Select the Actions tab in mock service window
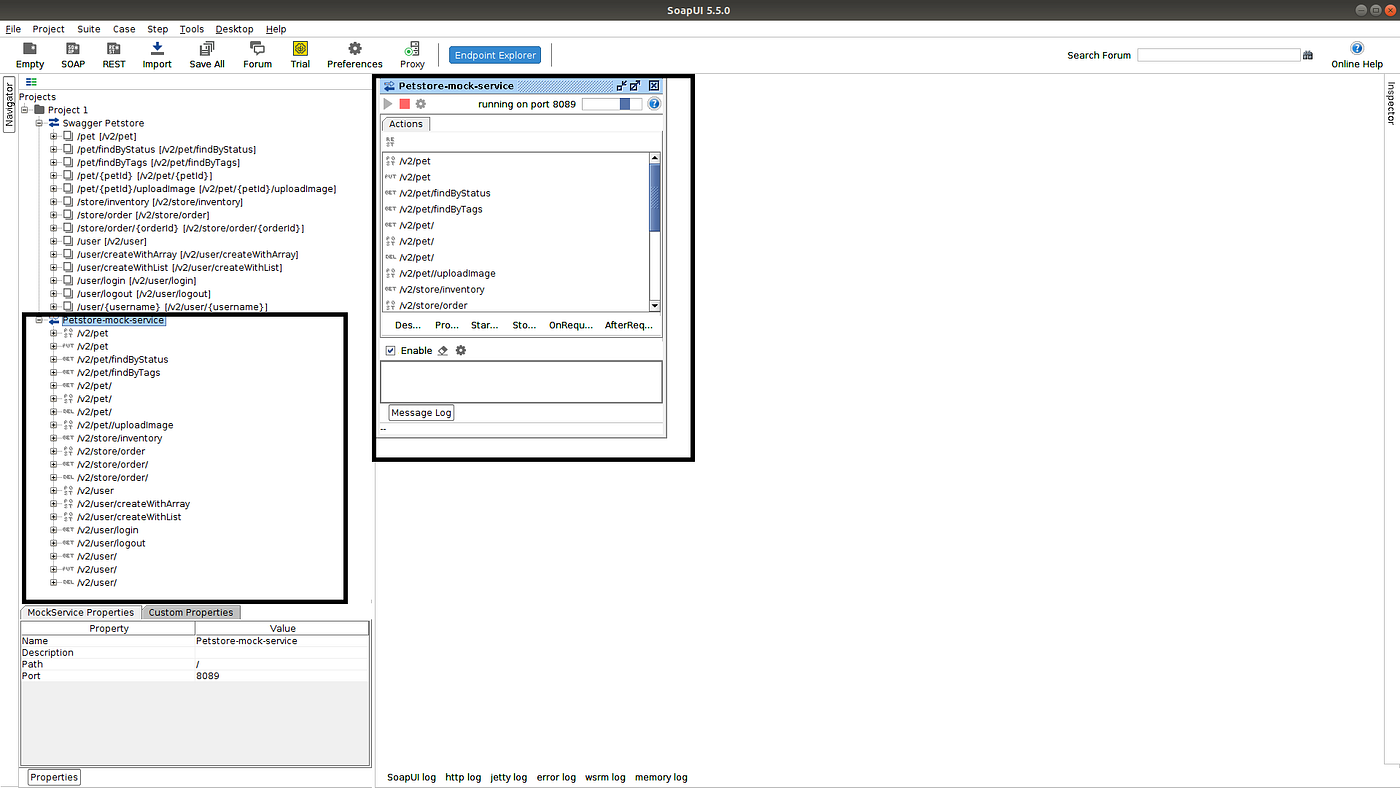1400x788 pixels. (x=406, y=124)
